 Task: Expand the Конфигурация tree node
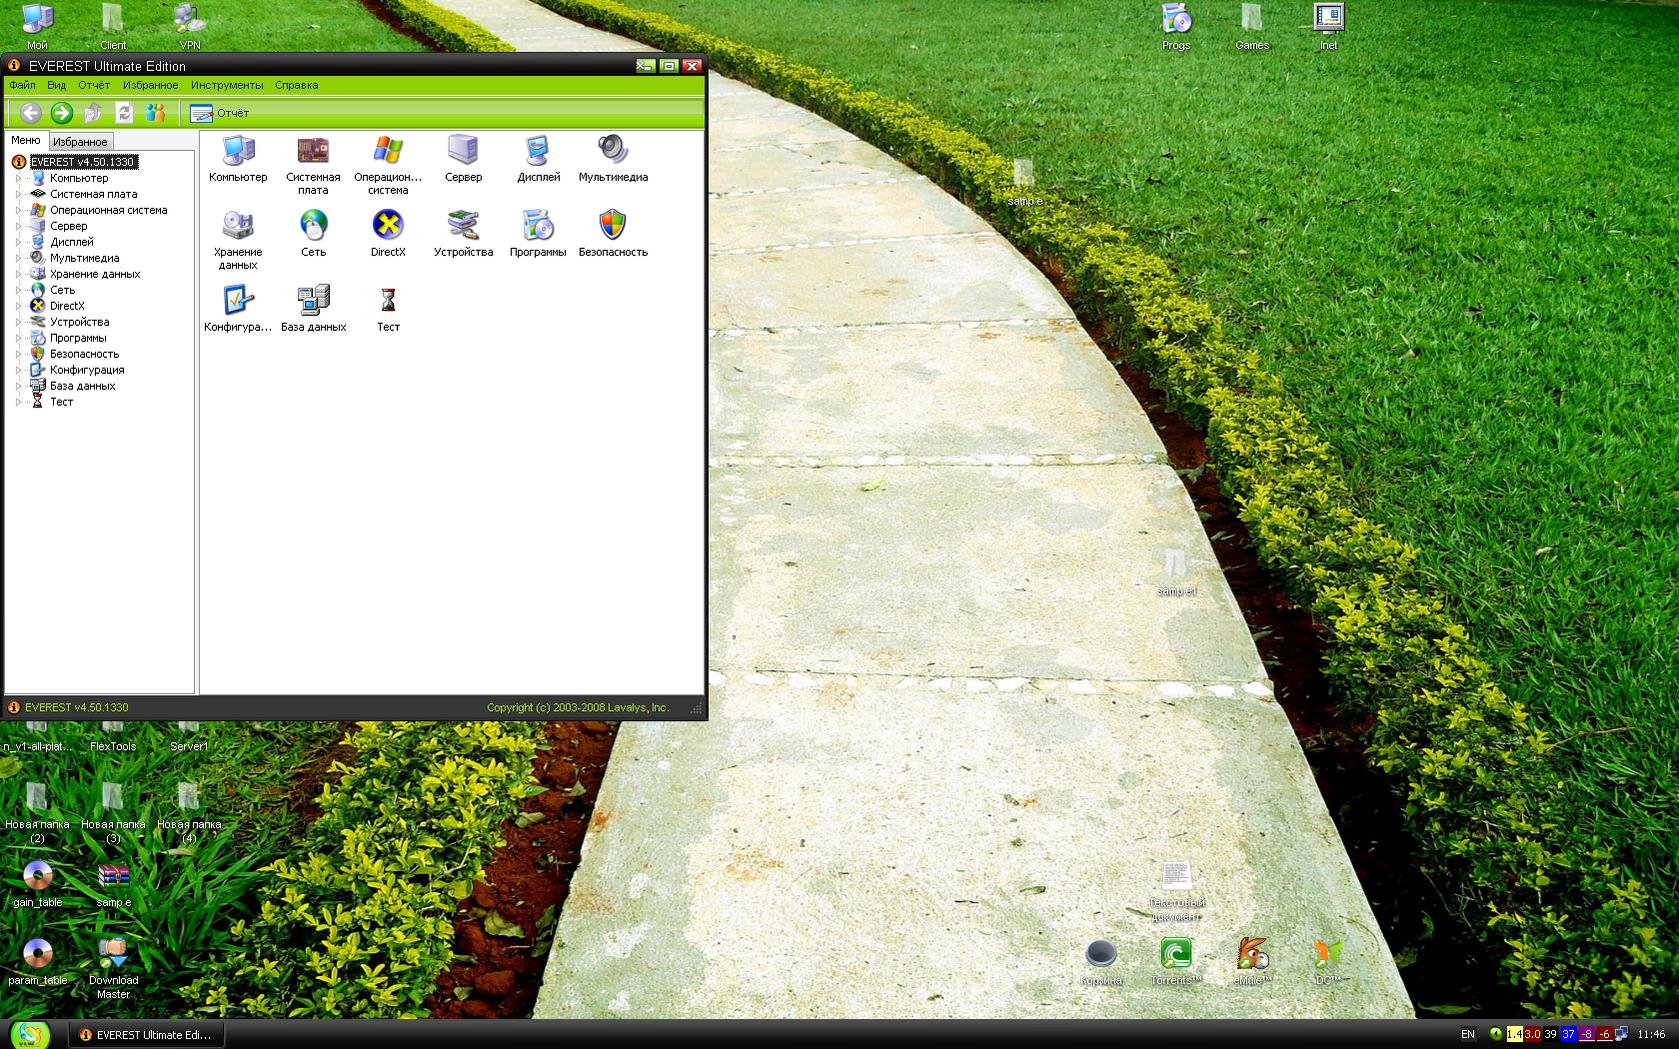click(x=18, y=371)
